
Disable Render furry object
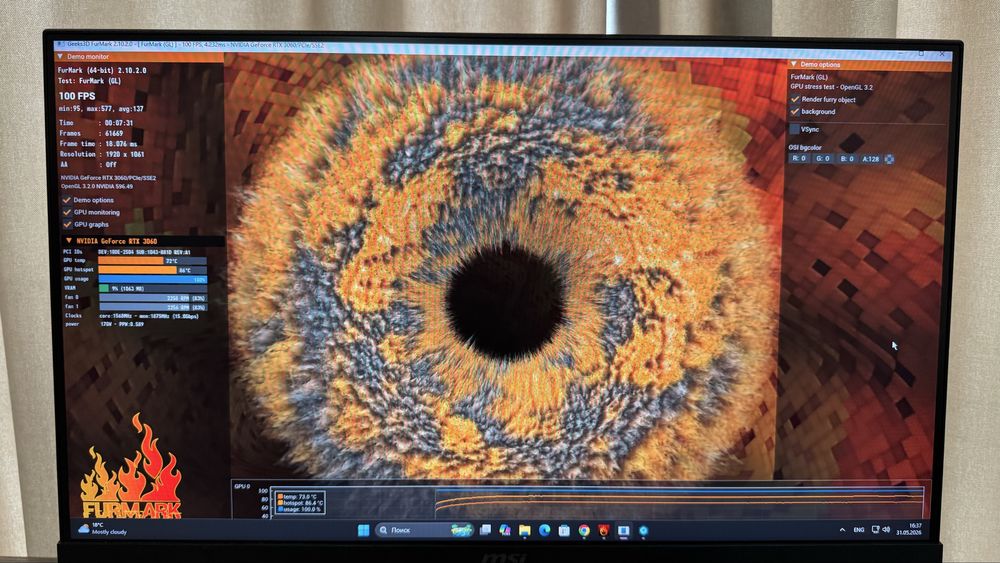coord(795,99)
